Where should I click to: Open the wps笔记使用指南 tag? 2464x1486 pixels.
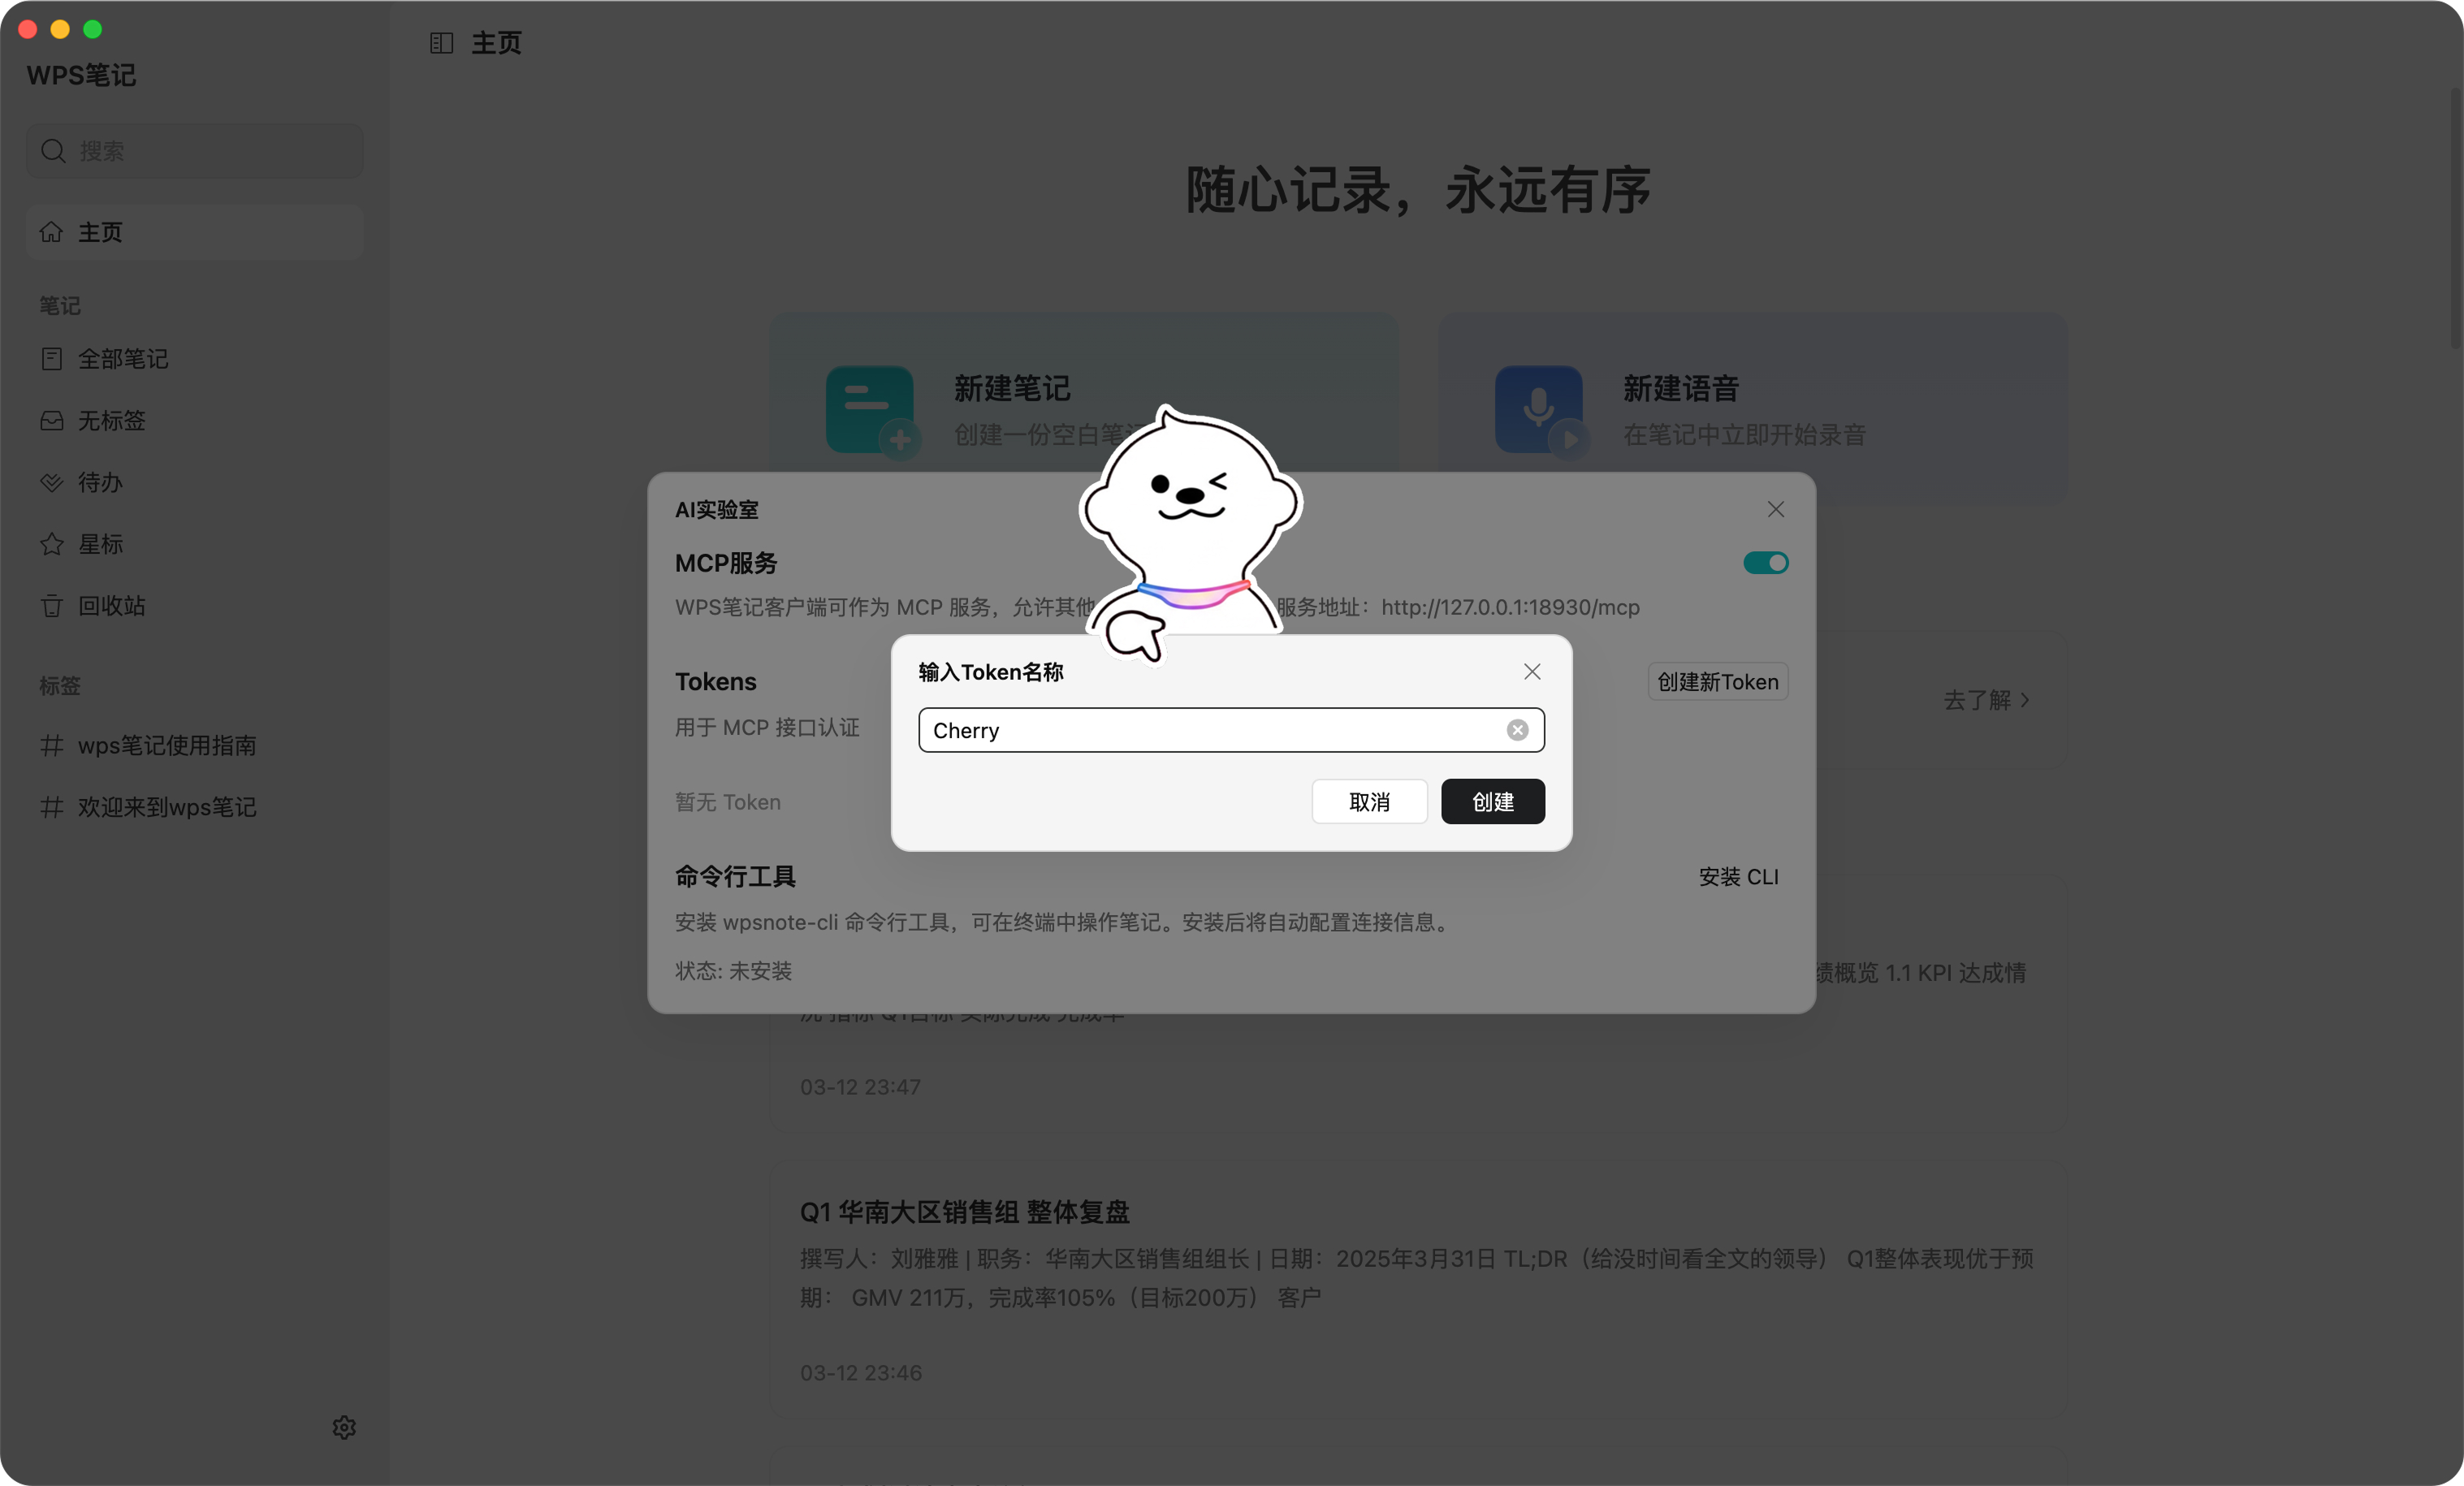point(167,745)
